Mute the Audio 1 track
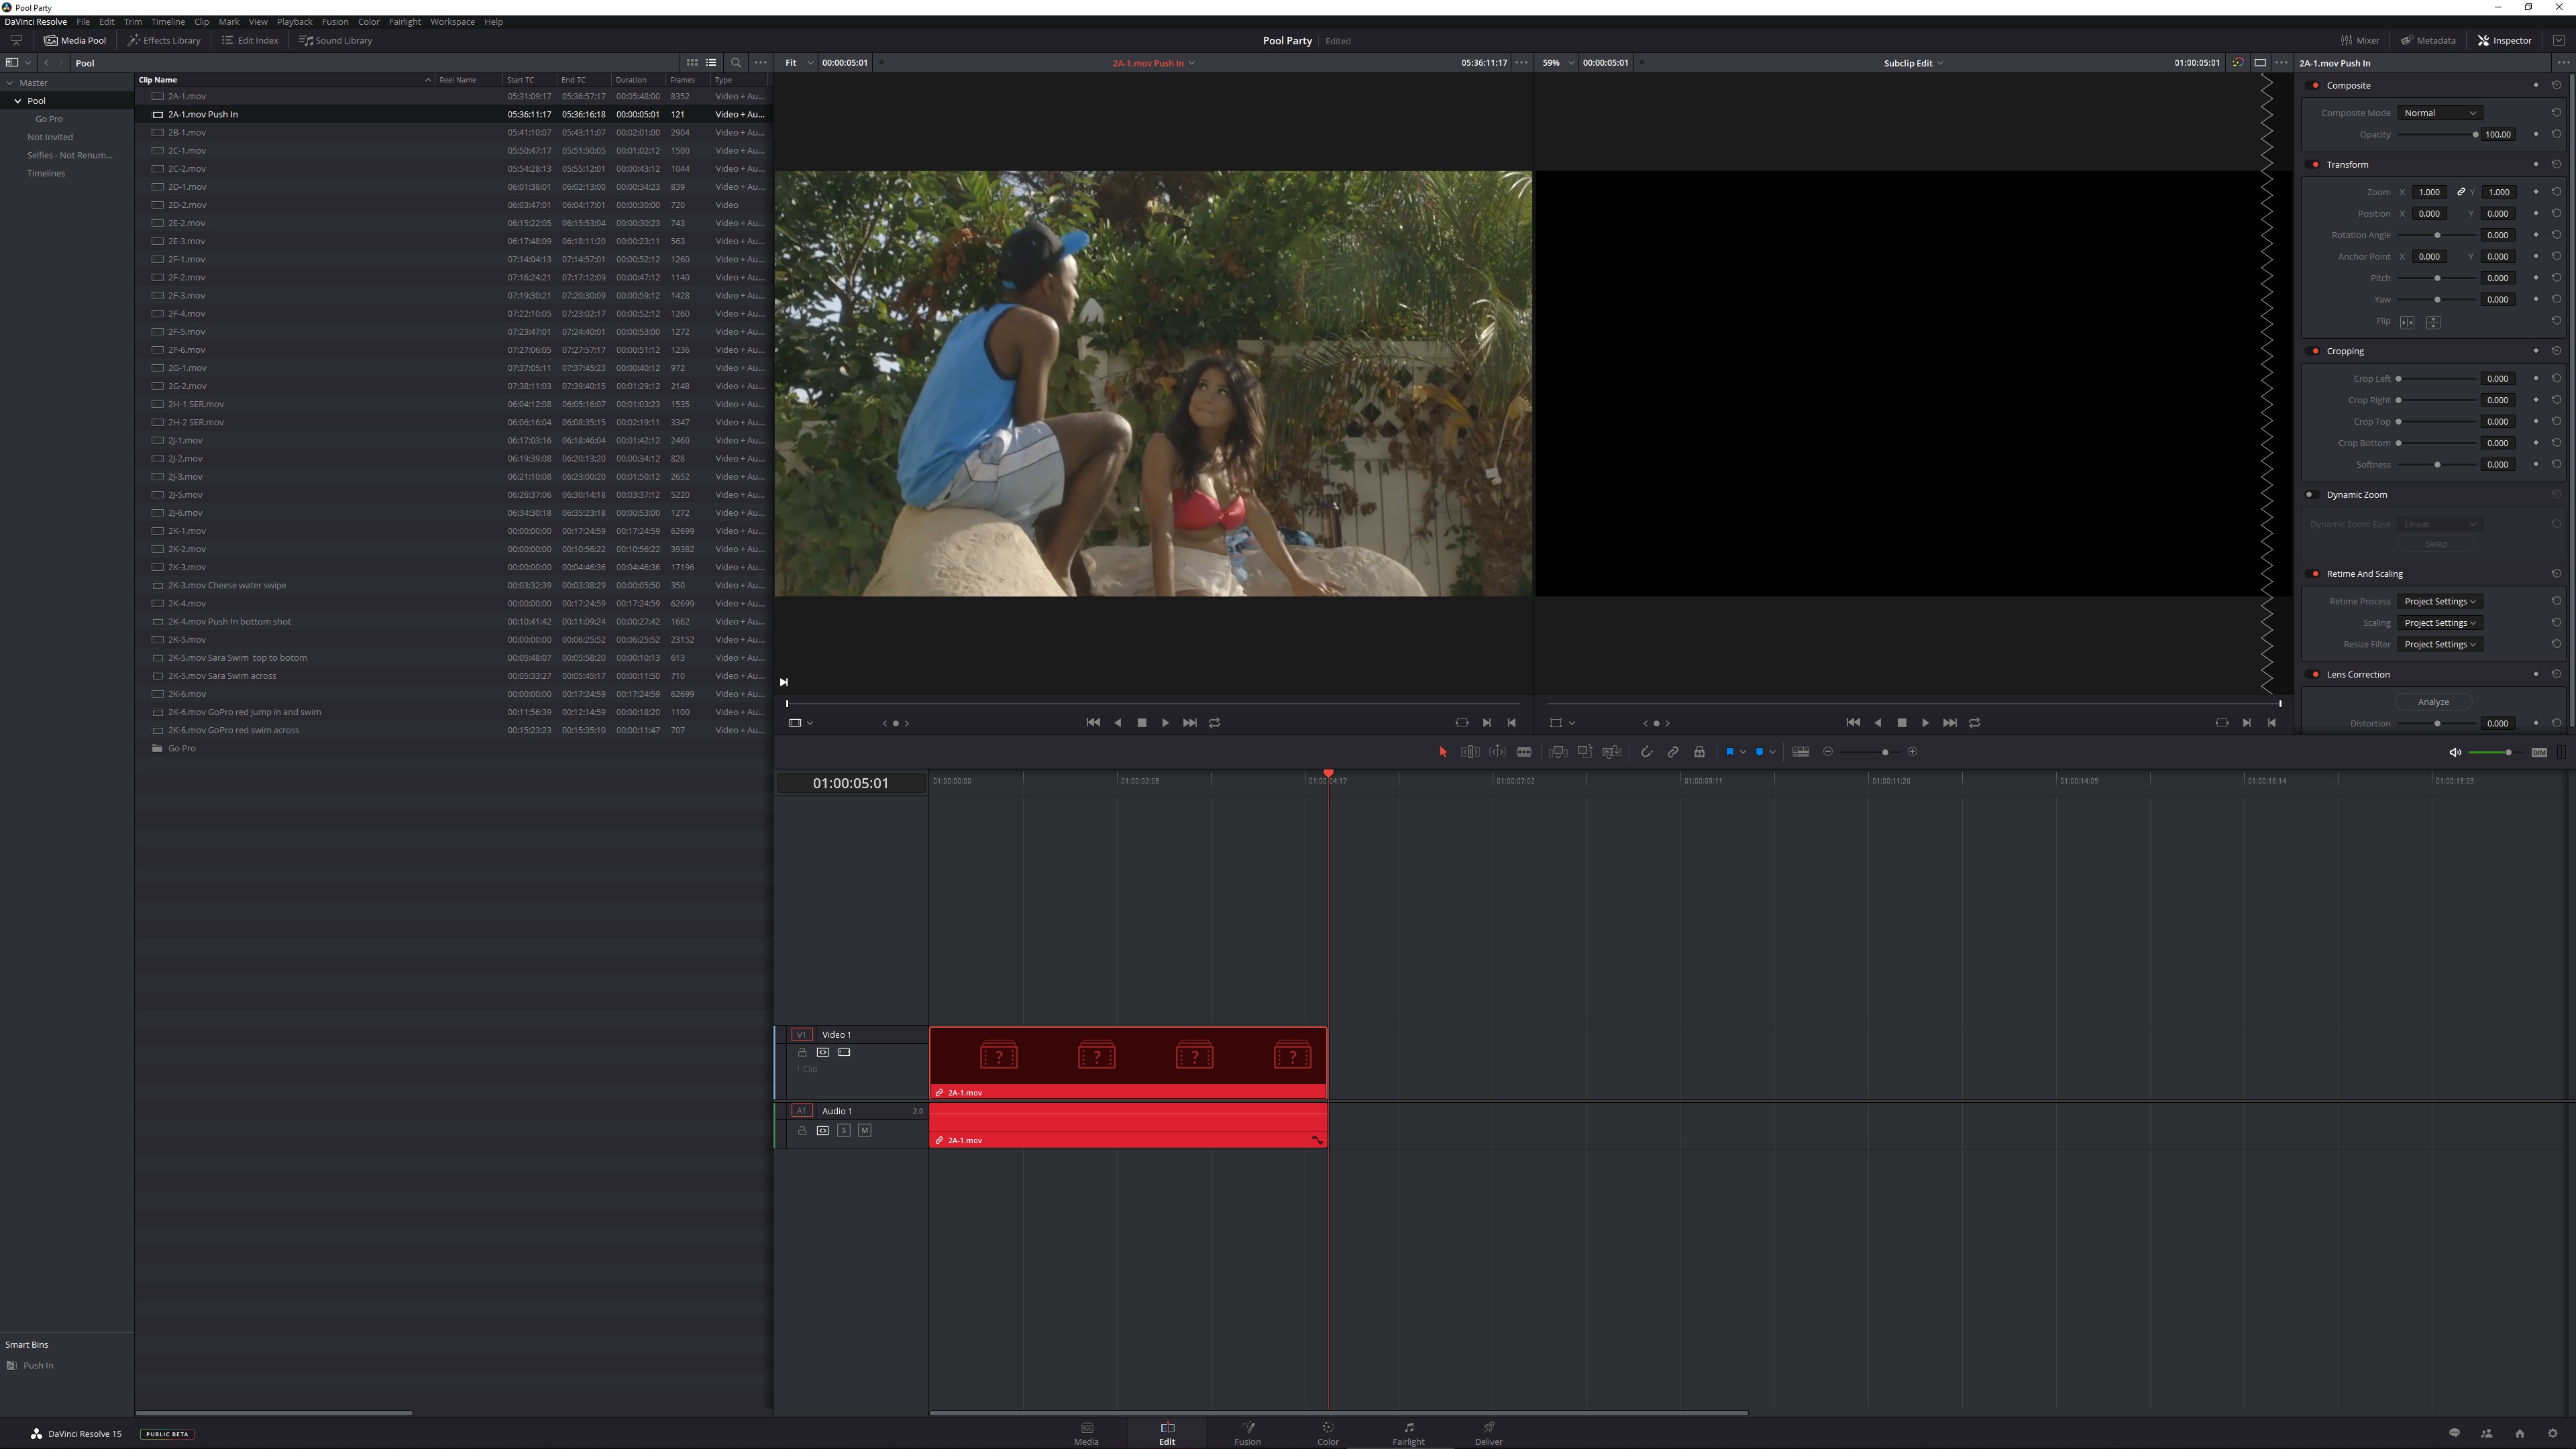Viewport: 2576px width, 1449px height. (x=865, y=1130)
